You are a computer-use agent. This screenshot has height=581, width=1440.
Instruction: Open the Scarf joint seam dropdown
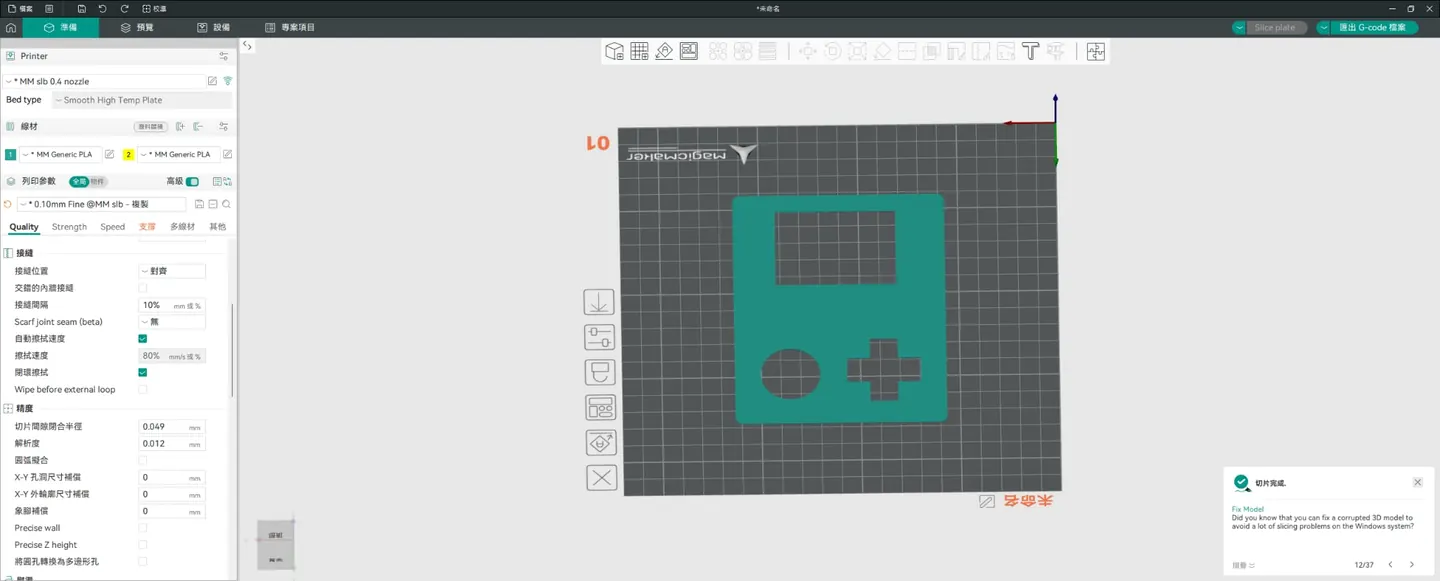click(x=172, y=322)
